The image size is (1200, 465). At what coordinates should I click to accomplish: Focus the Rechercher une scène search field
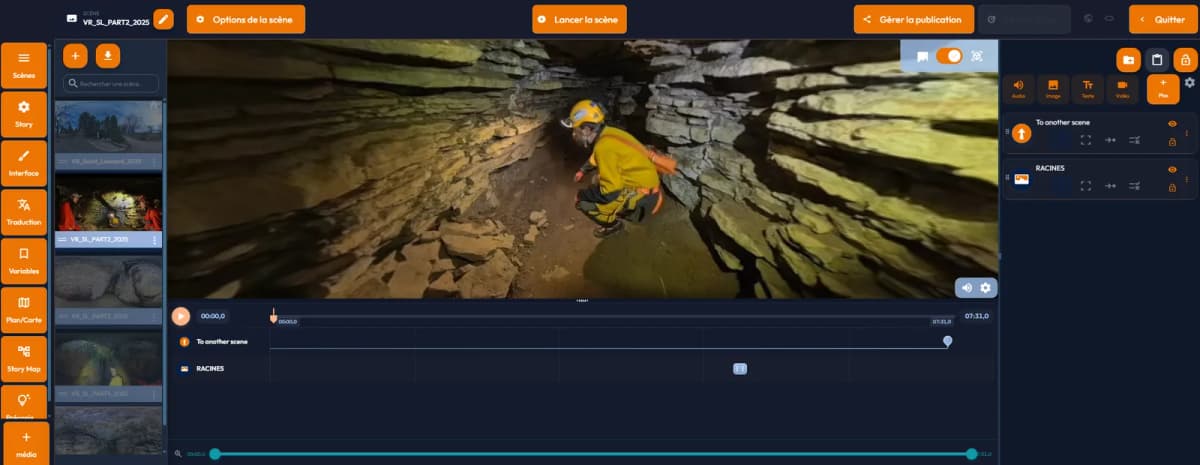pyautogui.click(x=111, y=84)
